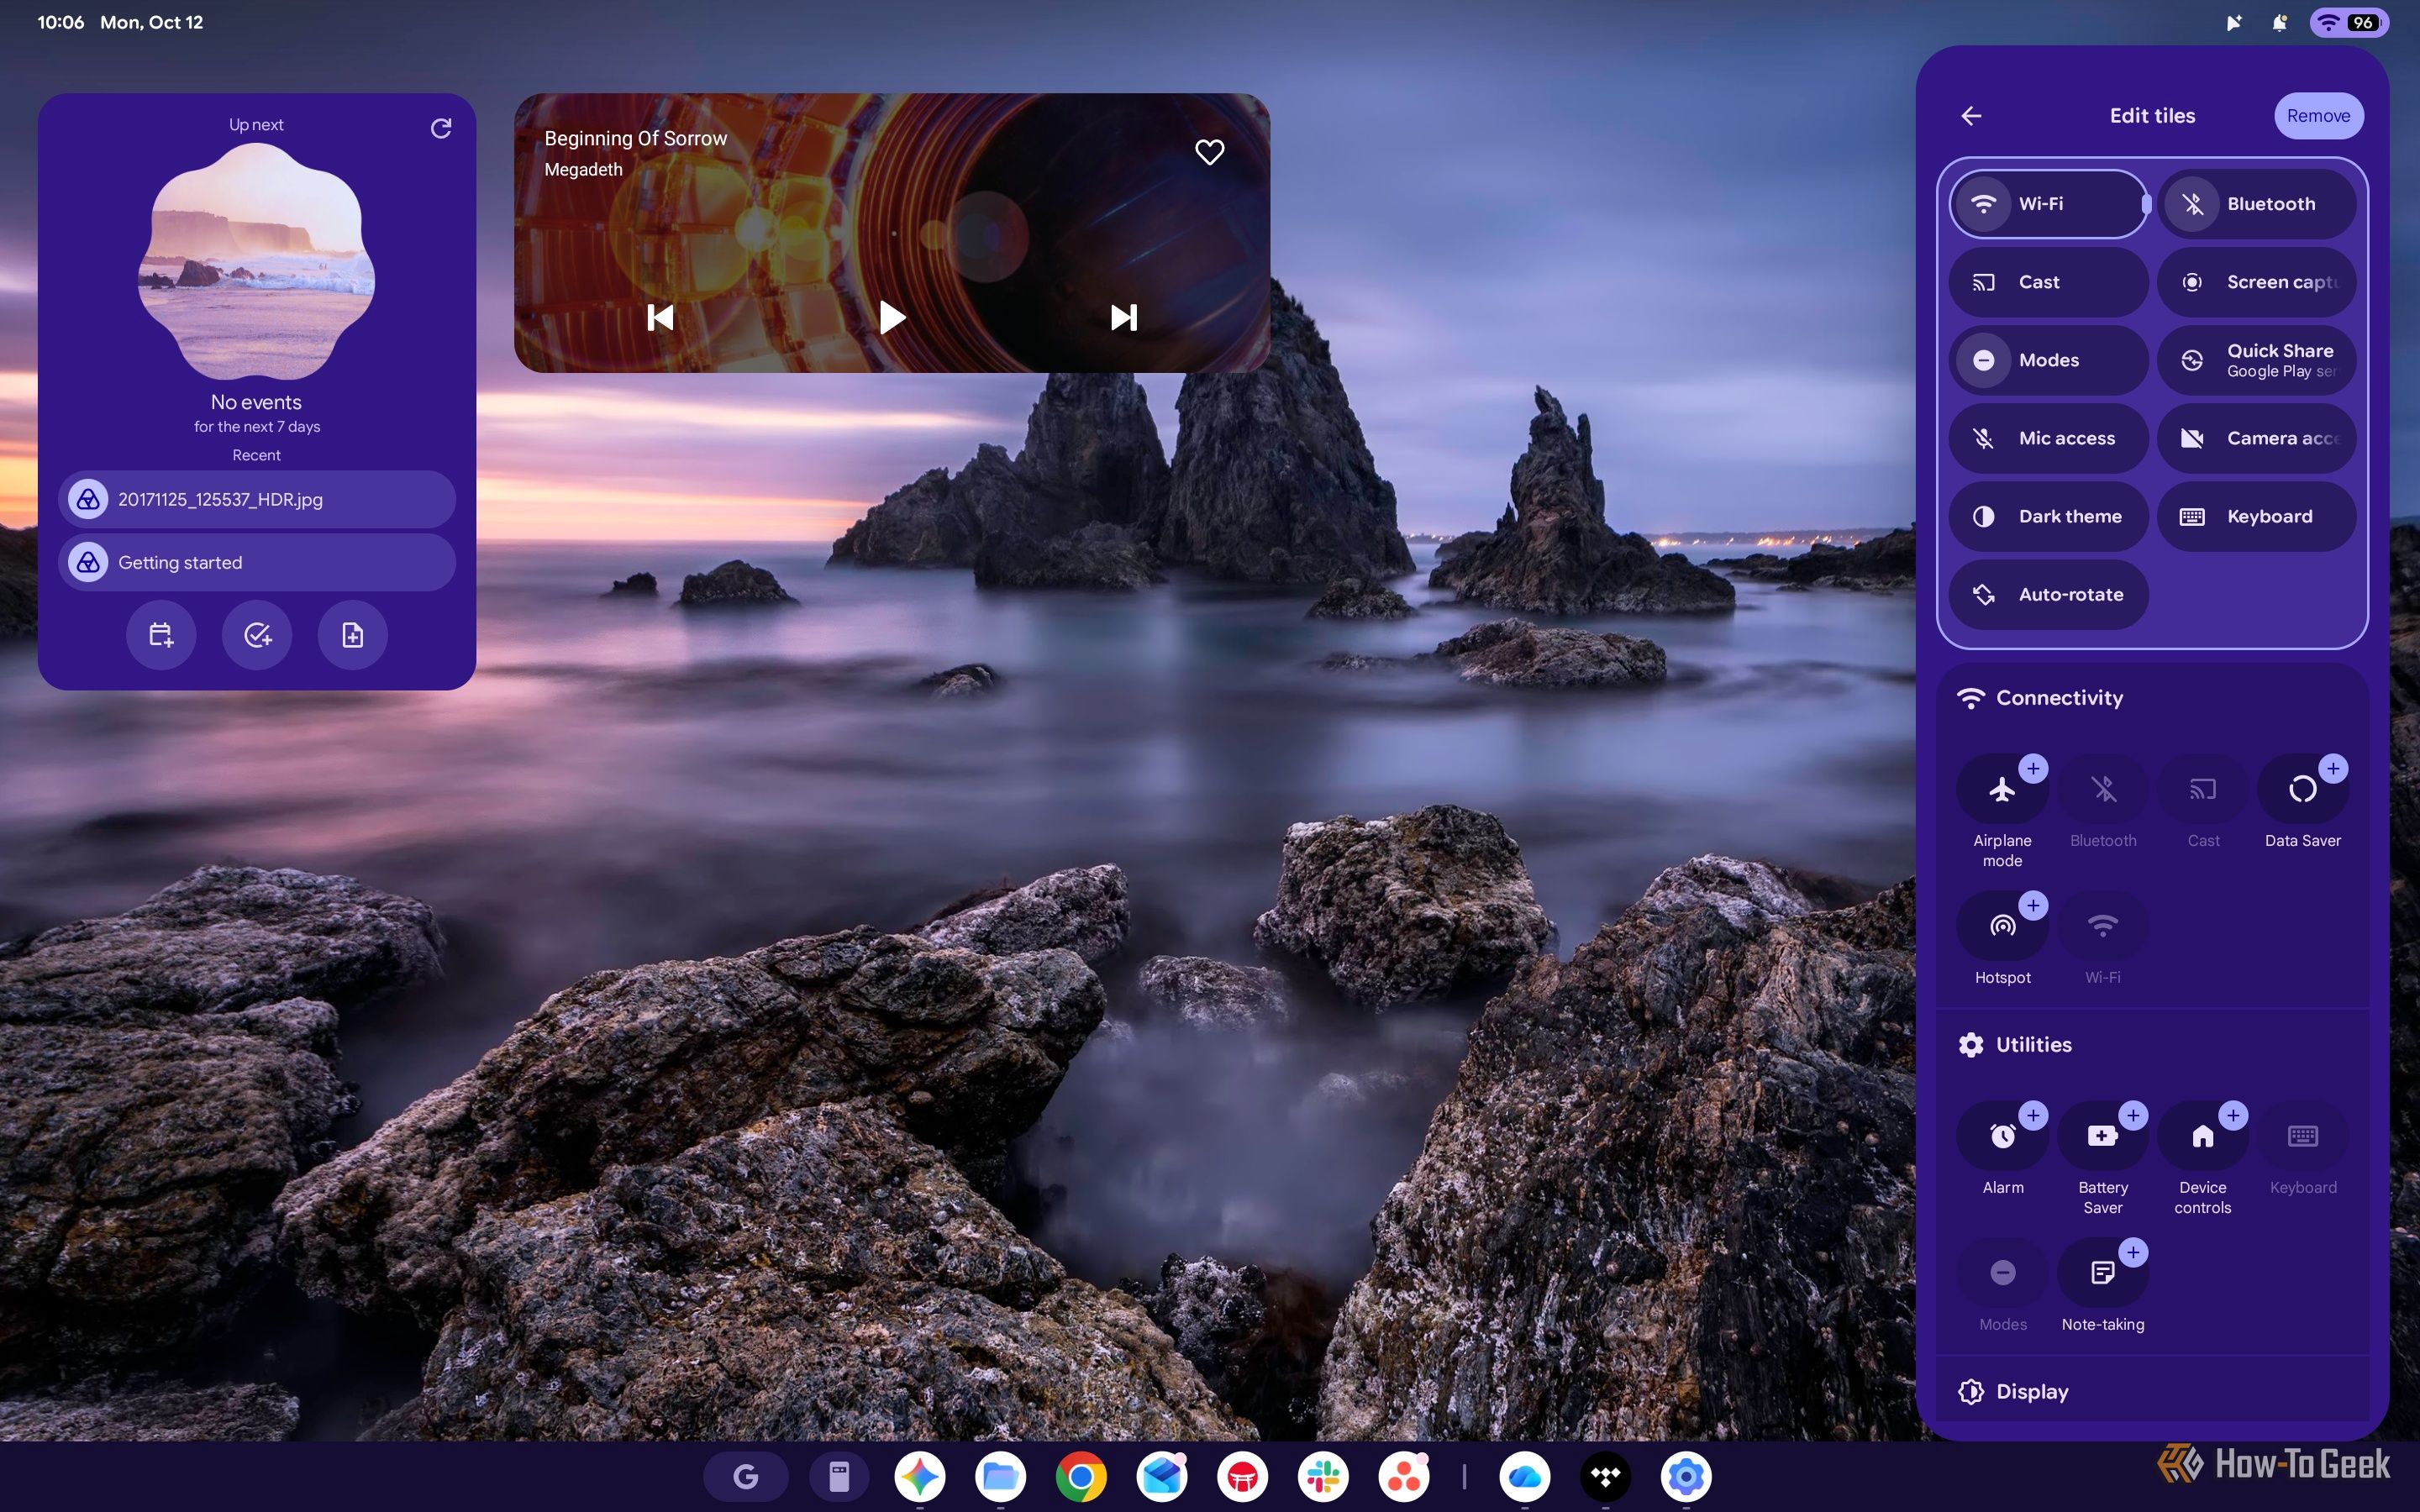Image resolution: width=2420 pixels, height=1512 pixels.
Task: Open Files app from the taskbar
Action: click(x=1001, y=1476)
